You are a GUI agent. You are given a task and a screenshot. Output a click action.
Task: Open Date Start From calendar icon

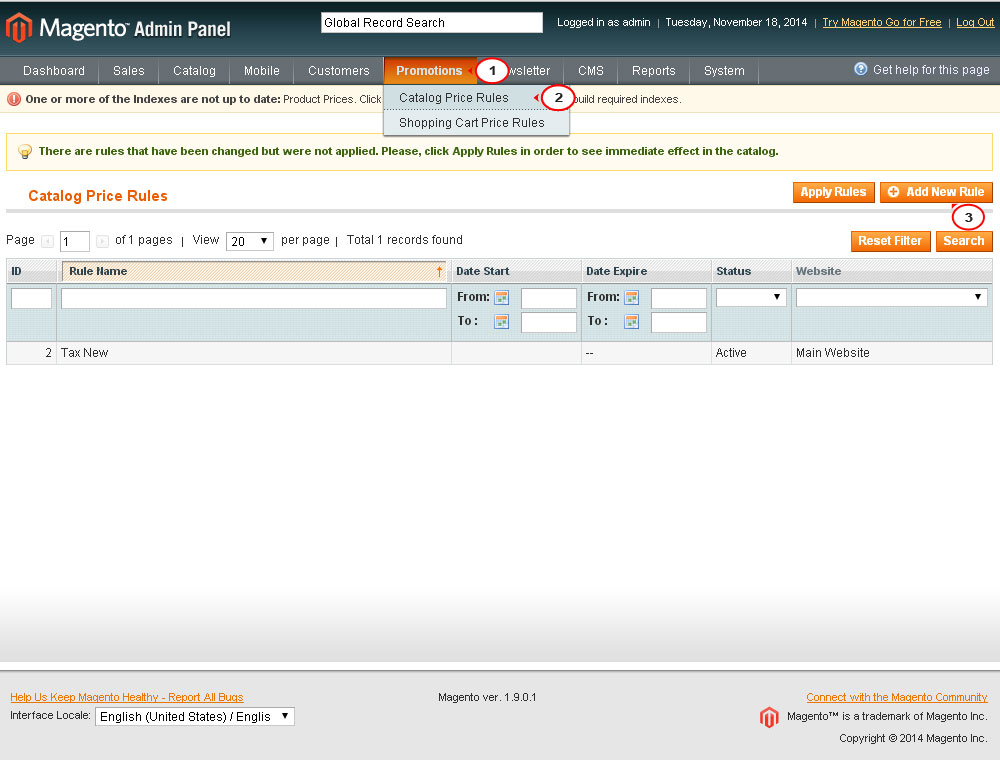click(x=502, y=297)
